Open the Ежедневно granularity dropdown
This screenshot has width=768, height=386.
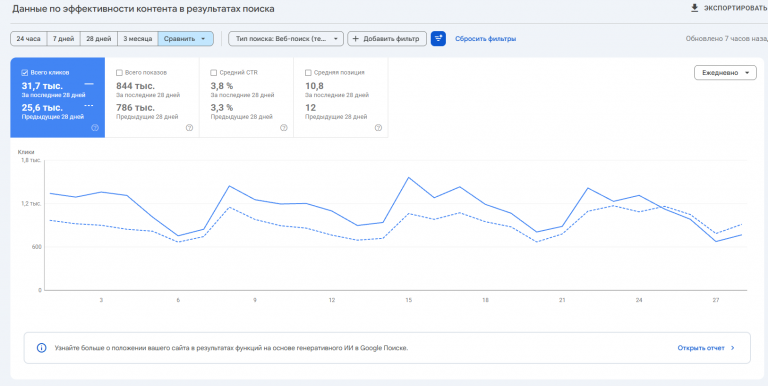725,72
